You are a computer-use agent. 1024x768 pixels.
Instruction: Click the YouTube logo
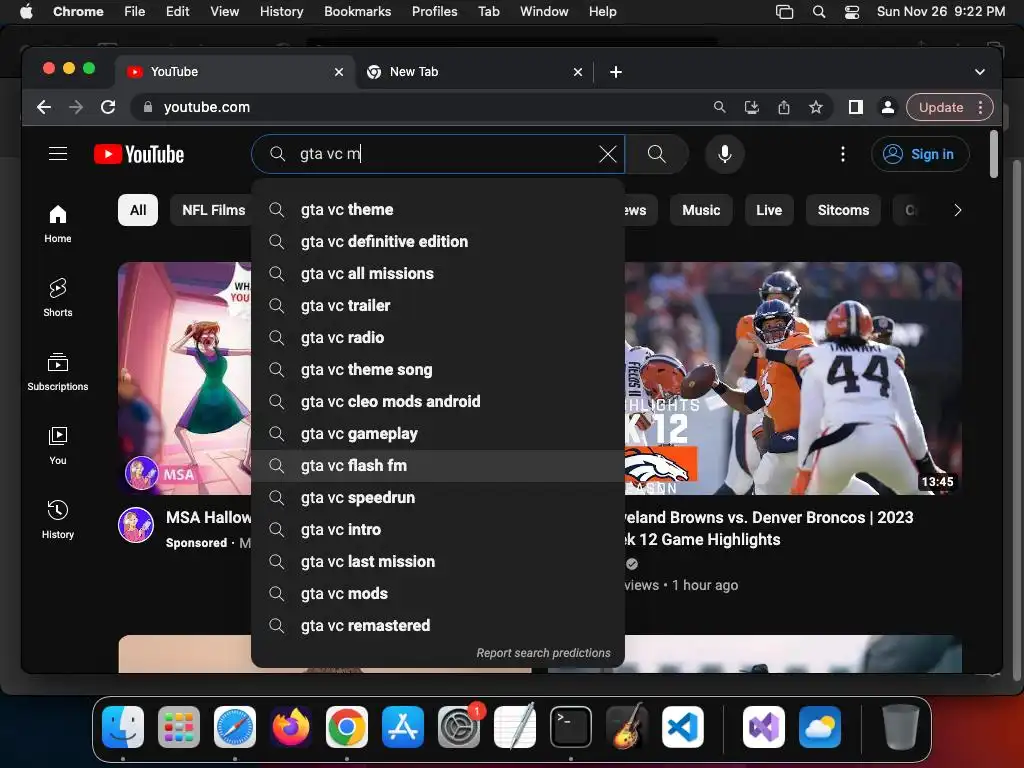click(139, 154)
